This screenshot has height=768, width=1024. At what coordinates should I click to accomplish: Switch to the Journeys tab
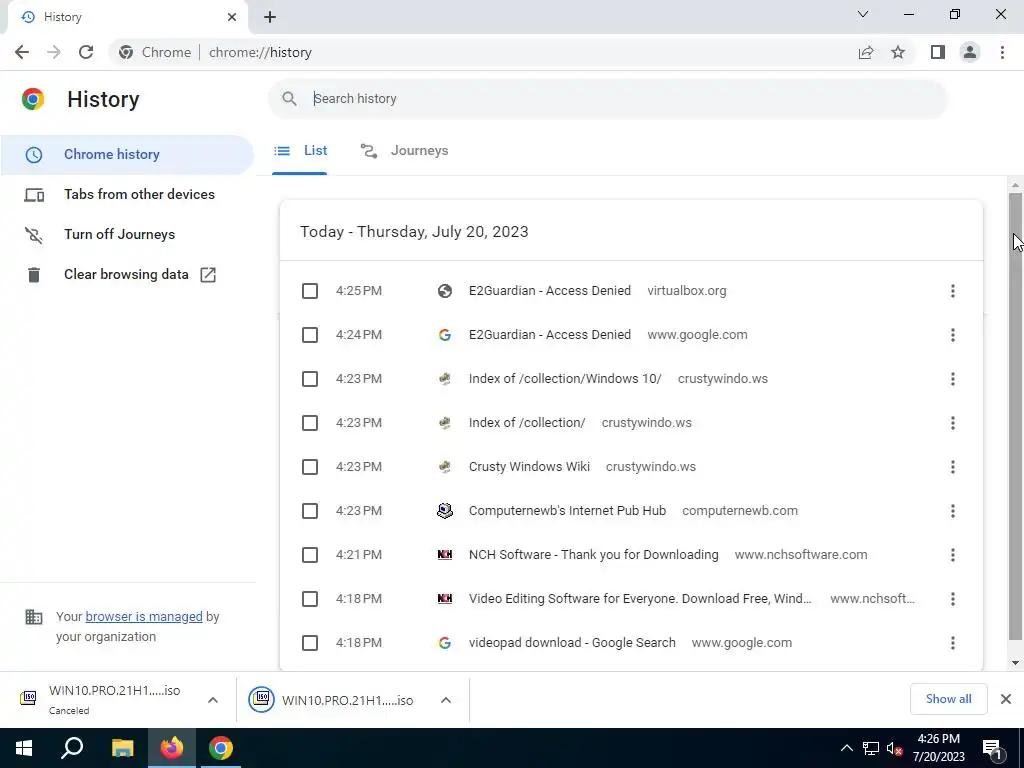[x=405, y=151]
